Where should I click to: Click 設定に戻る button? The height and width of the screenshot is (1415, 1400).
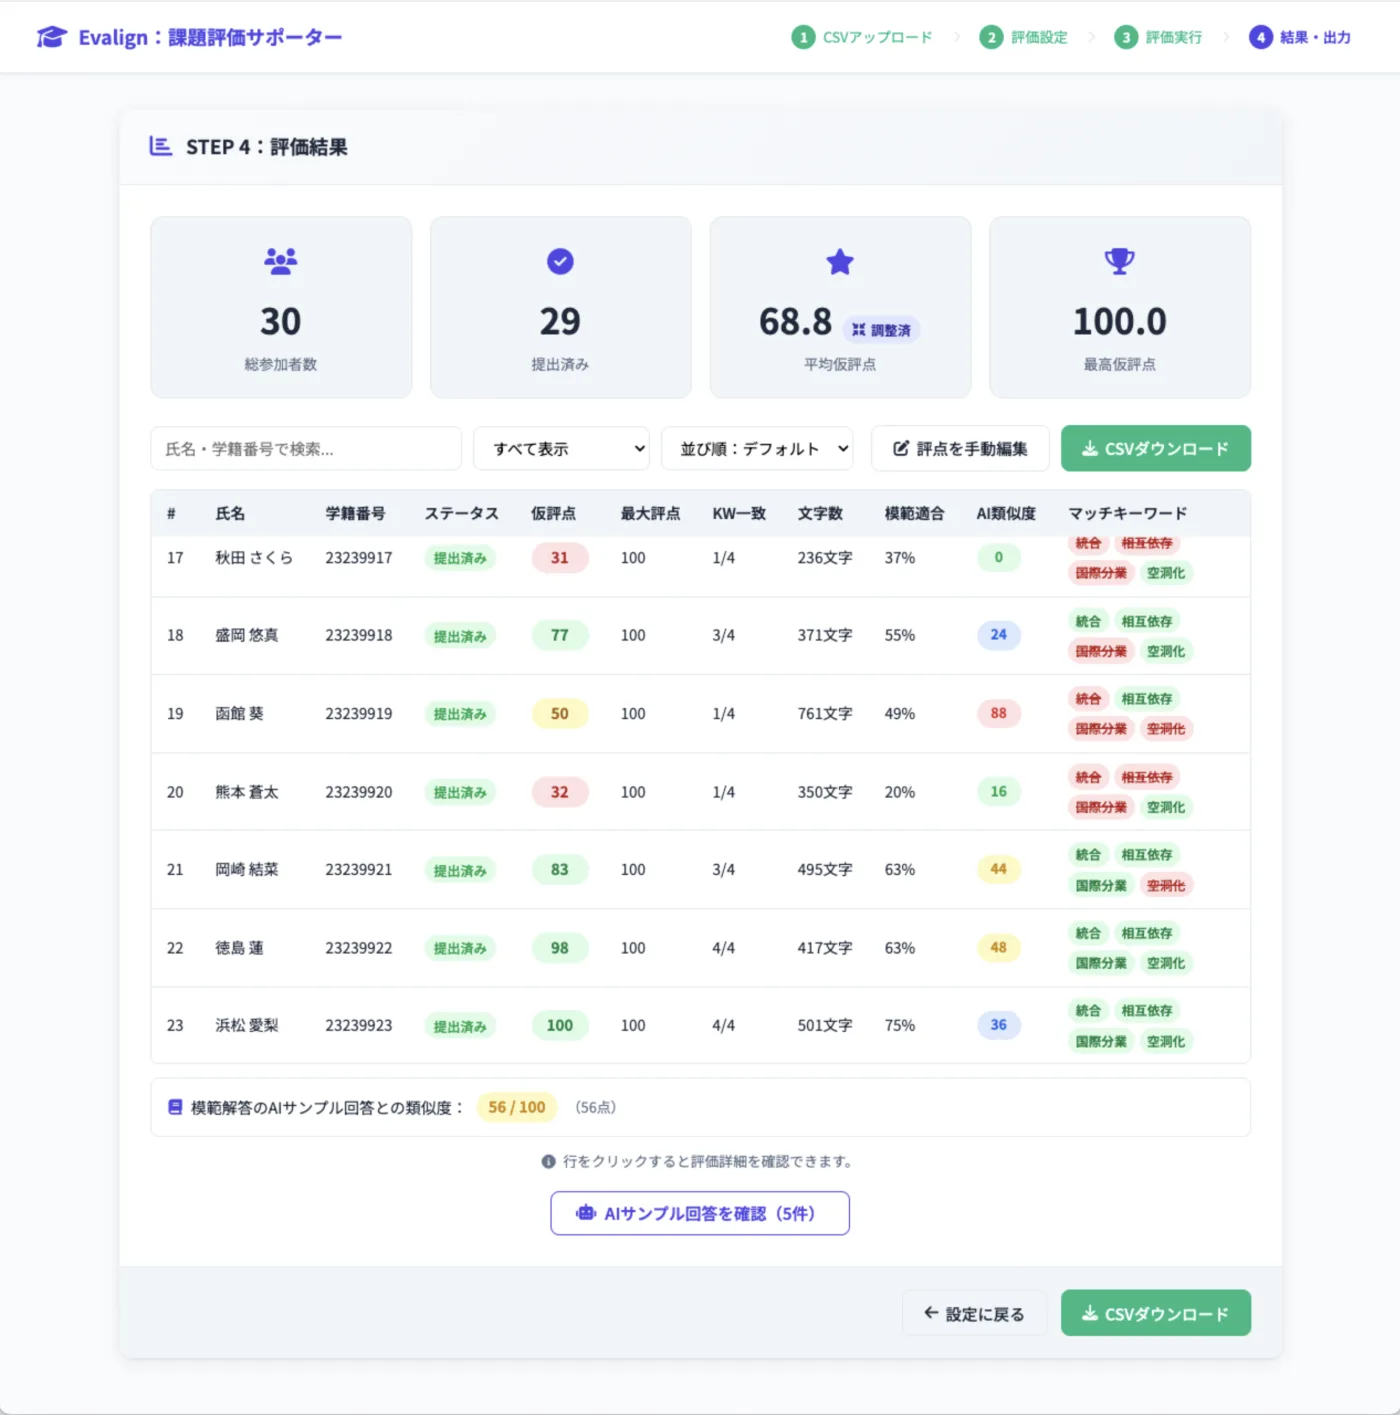(x=975, y=1313)
